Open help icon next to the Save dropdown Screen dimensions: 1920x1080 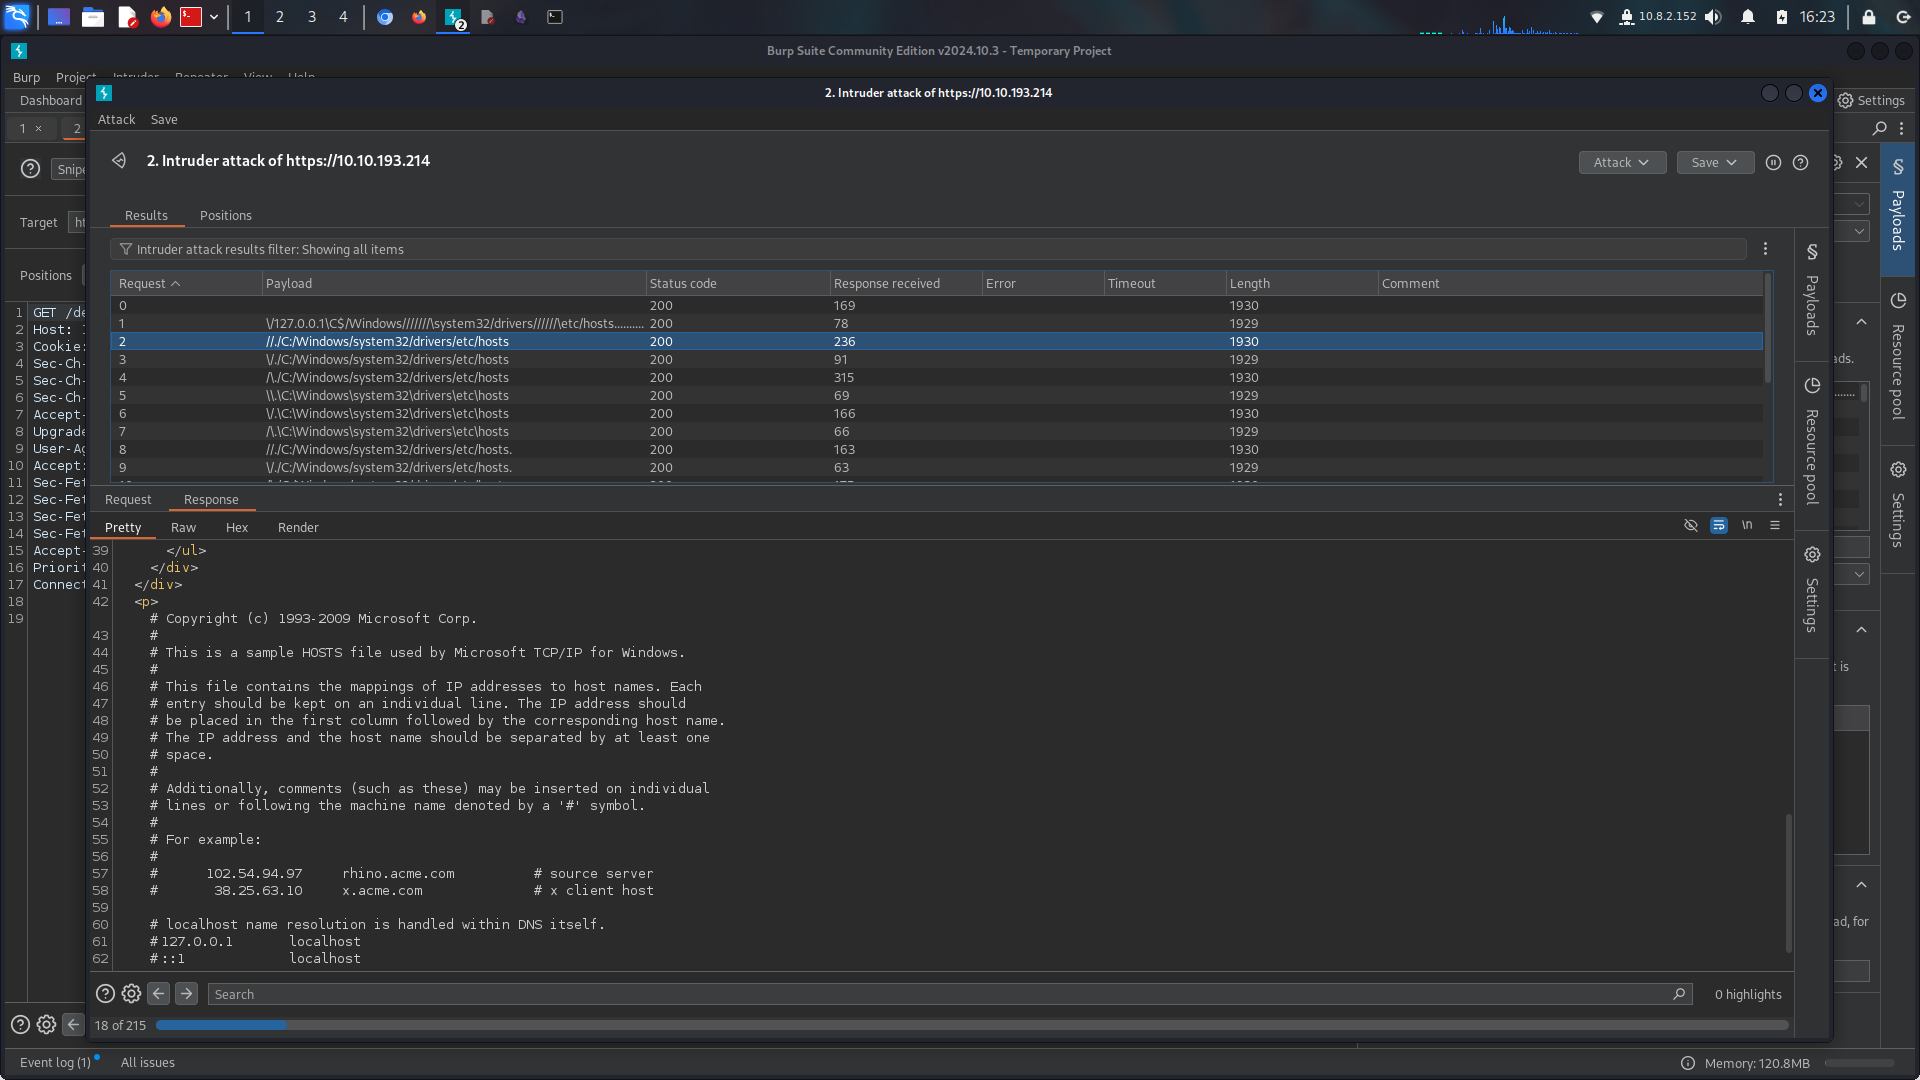pos(1800,162)
